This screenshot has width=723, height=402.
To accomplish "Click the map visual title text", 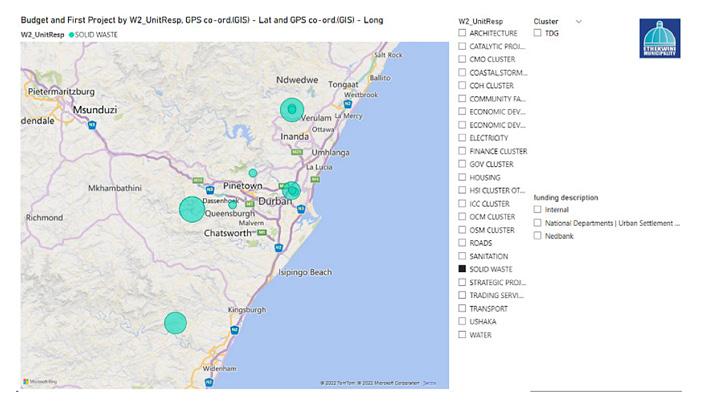I will click(x=202, y=20).
